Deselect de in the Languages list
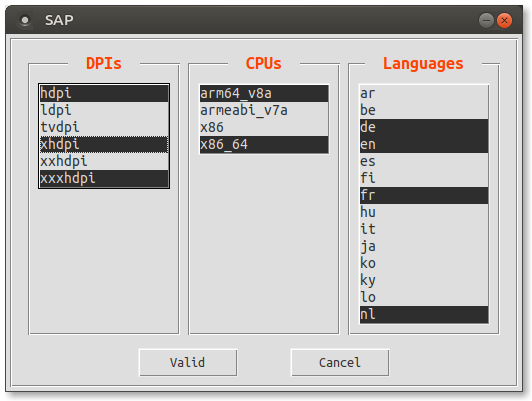 pos(424,127)
